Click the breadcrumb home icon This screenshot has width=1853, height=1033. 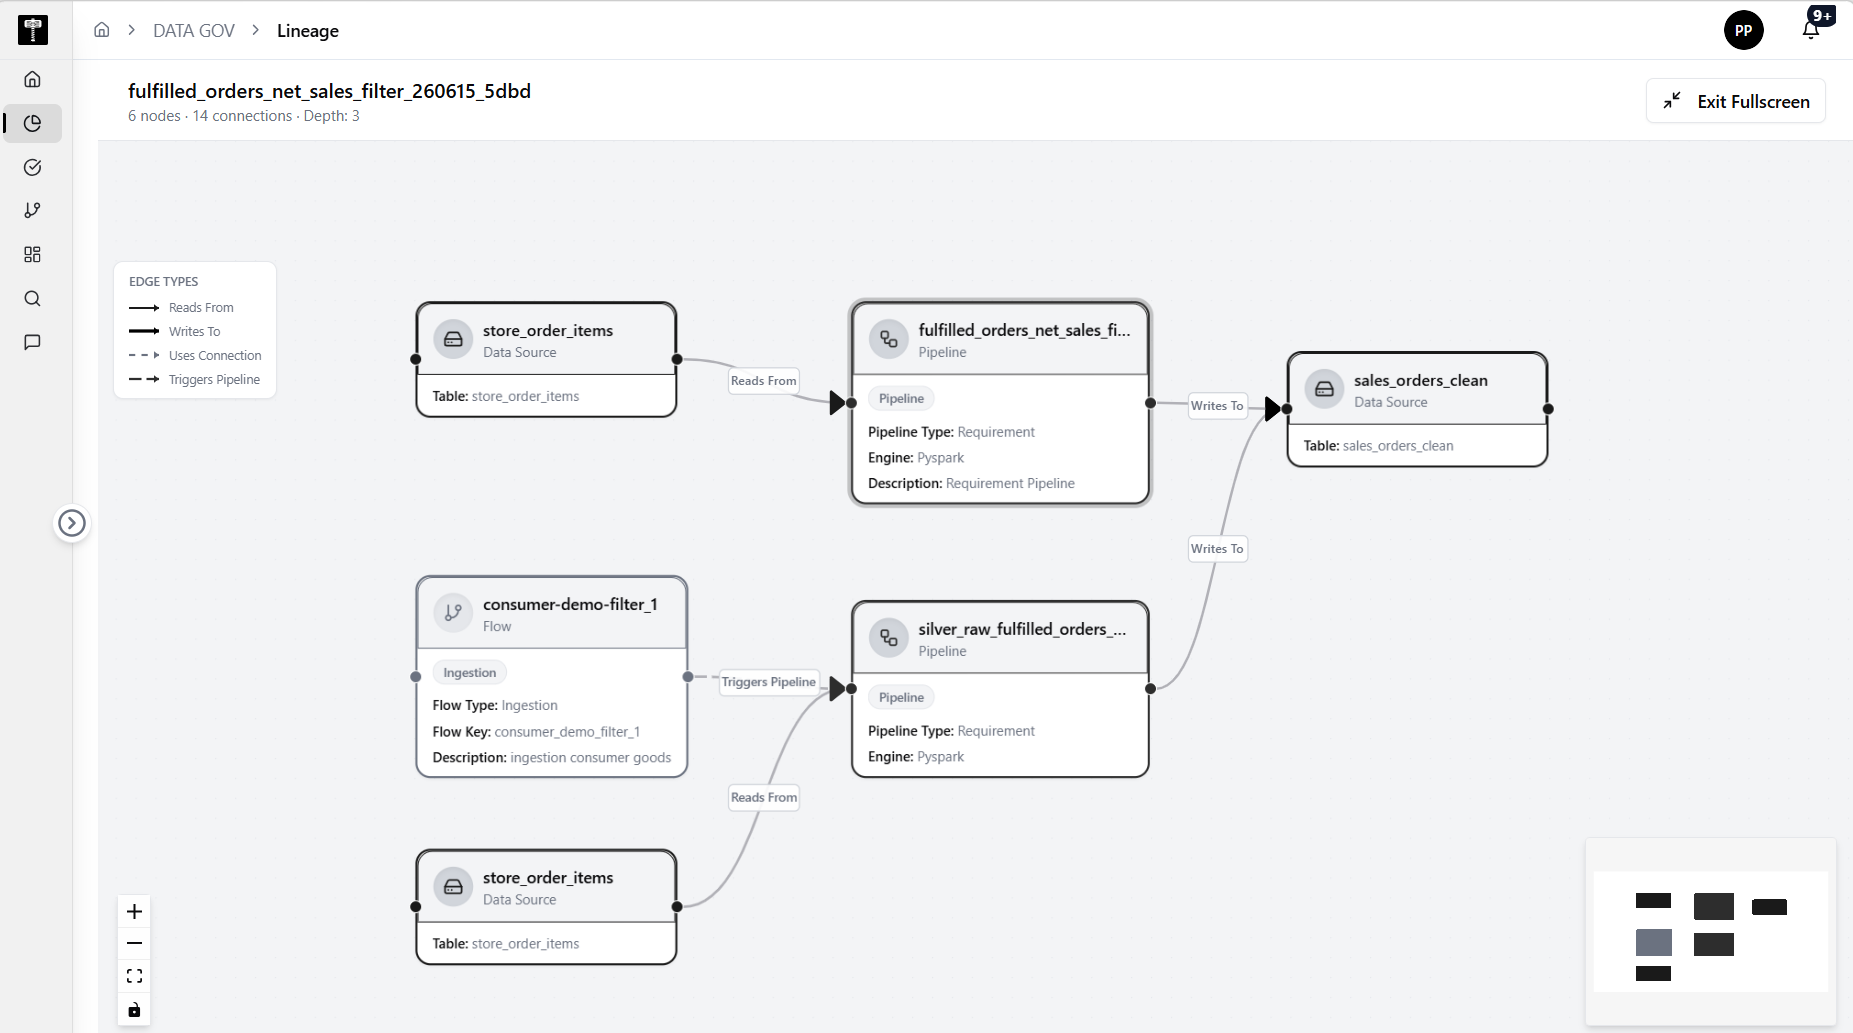coord(102,30)
